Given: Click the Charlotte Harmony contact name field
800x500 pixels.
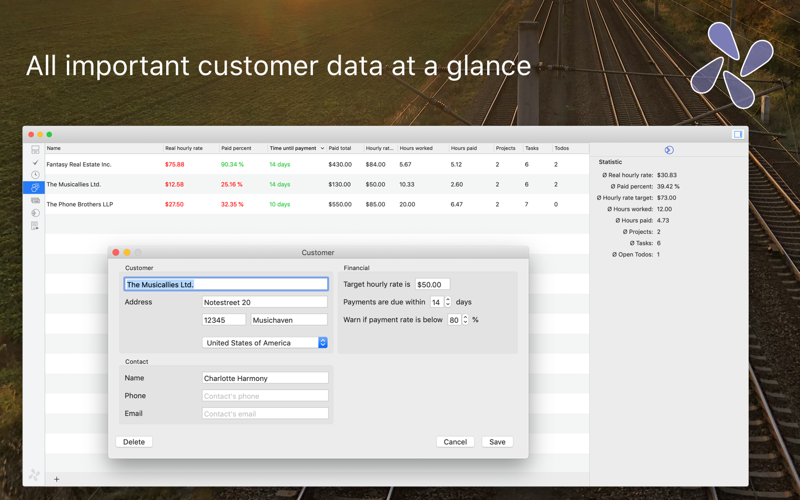Looking at the screenshot, I should [265, 378].
